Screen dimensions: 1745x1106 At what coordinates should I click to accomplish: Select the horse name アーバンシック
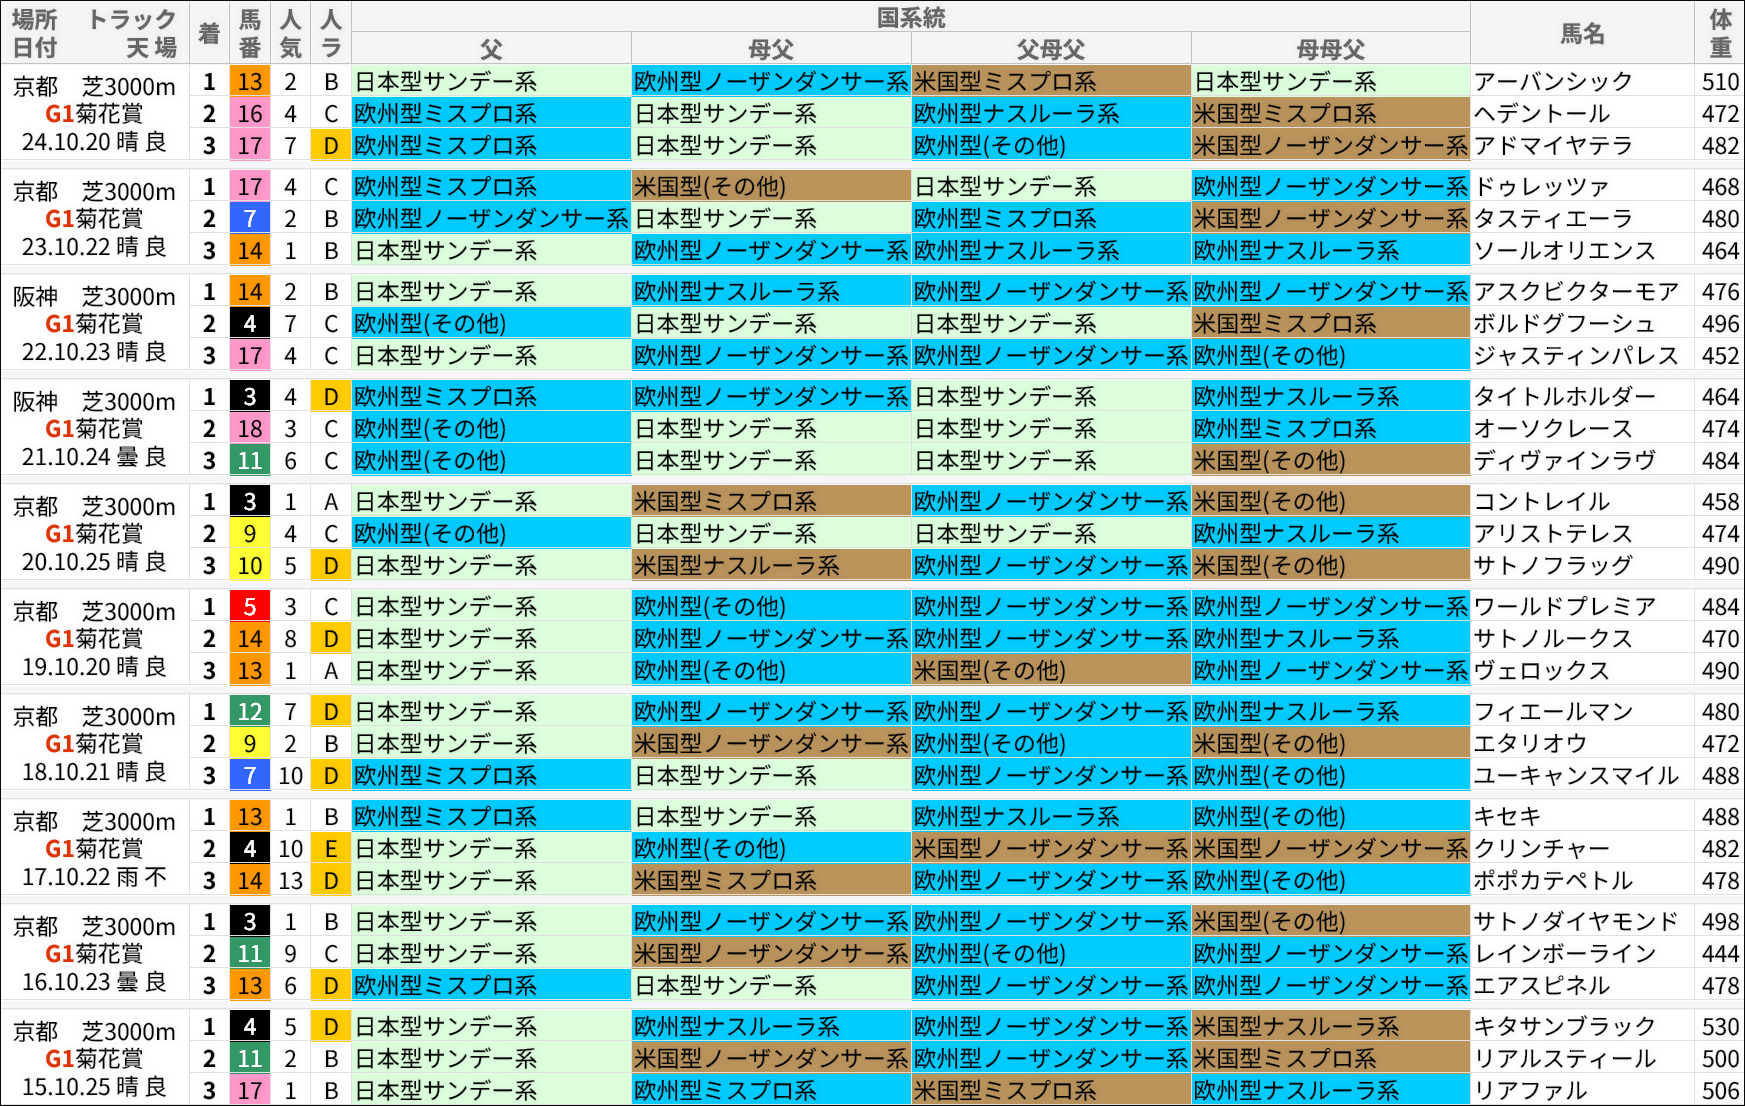pyautogui.click(x=1540, y=81)
